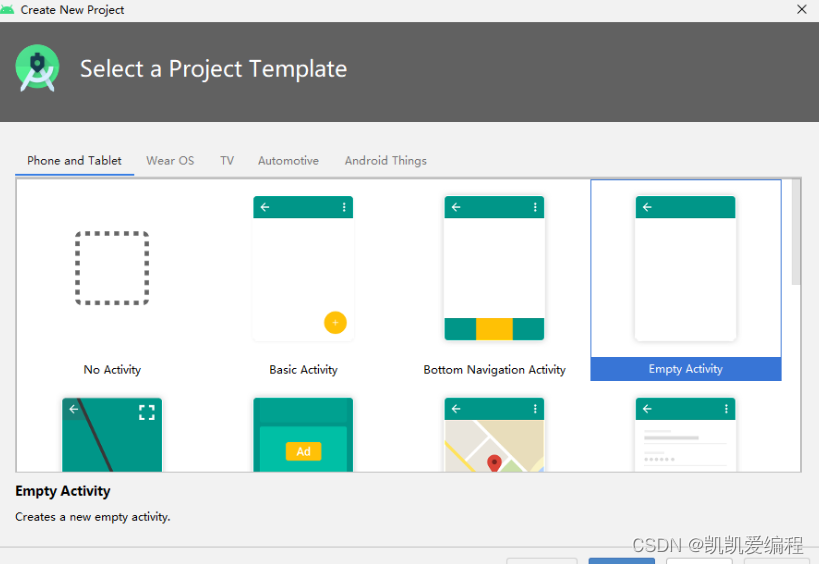
Task: Switch to the Automotive tab
Action: 288,161
